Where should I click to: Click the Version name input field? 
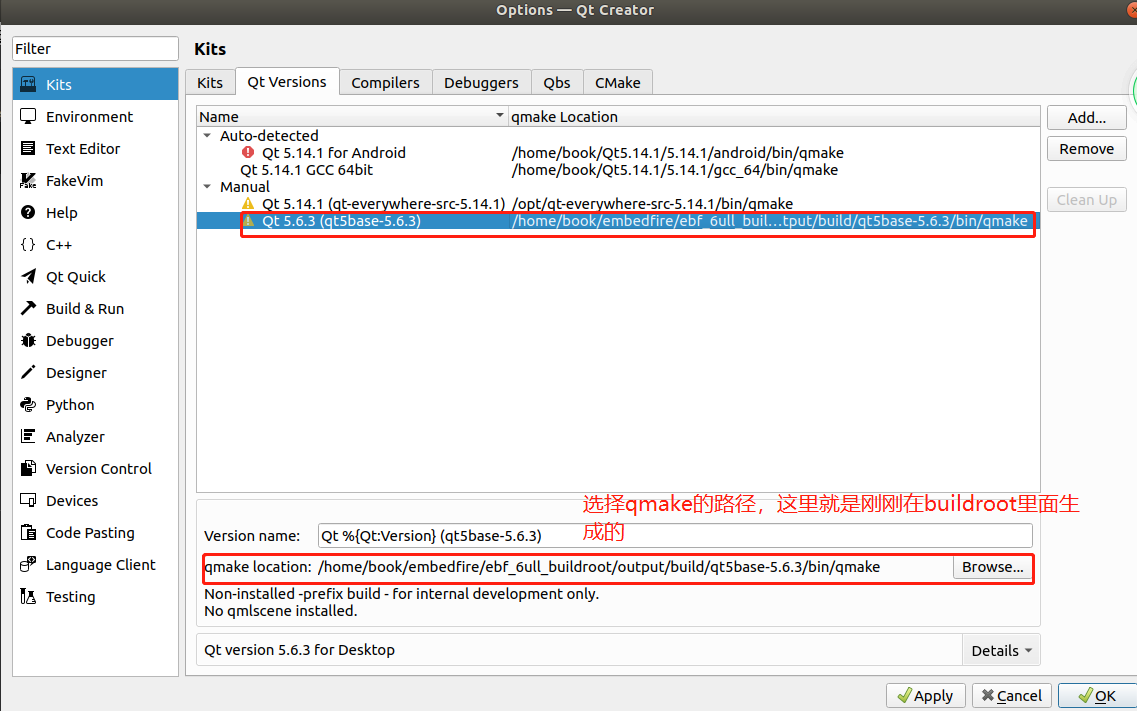pyautogui.click(x=674, y=536)
